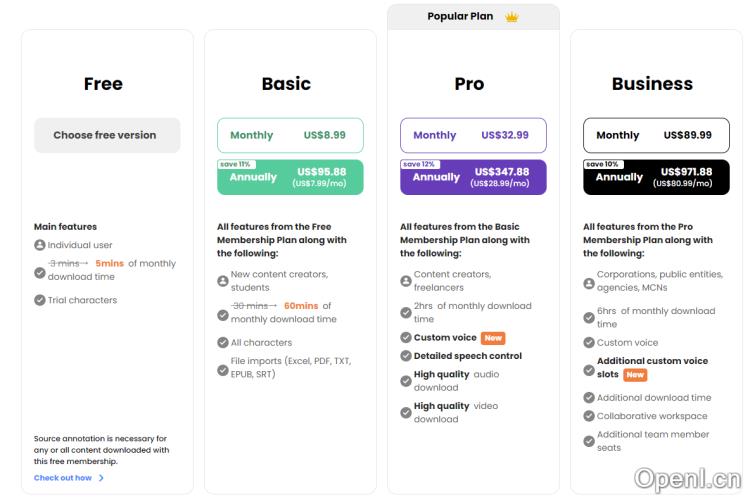Image resolution: width=750 pixels, height=497 pixels.
Task: Select Basic Annually US$95.88 option
Action: (x=290, y=177)
